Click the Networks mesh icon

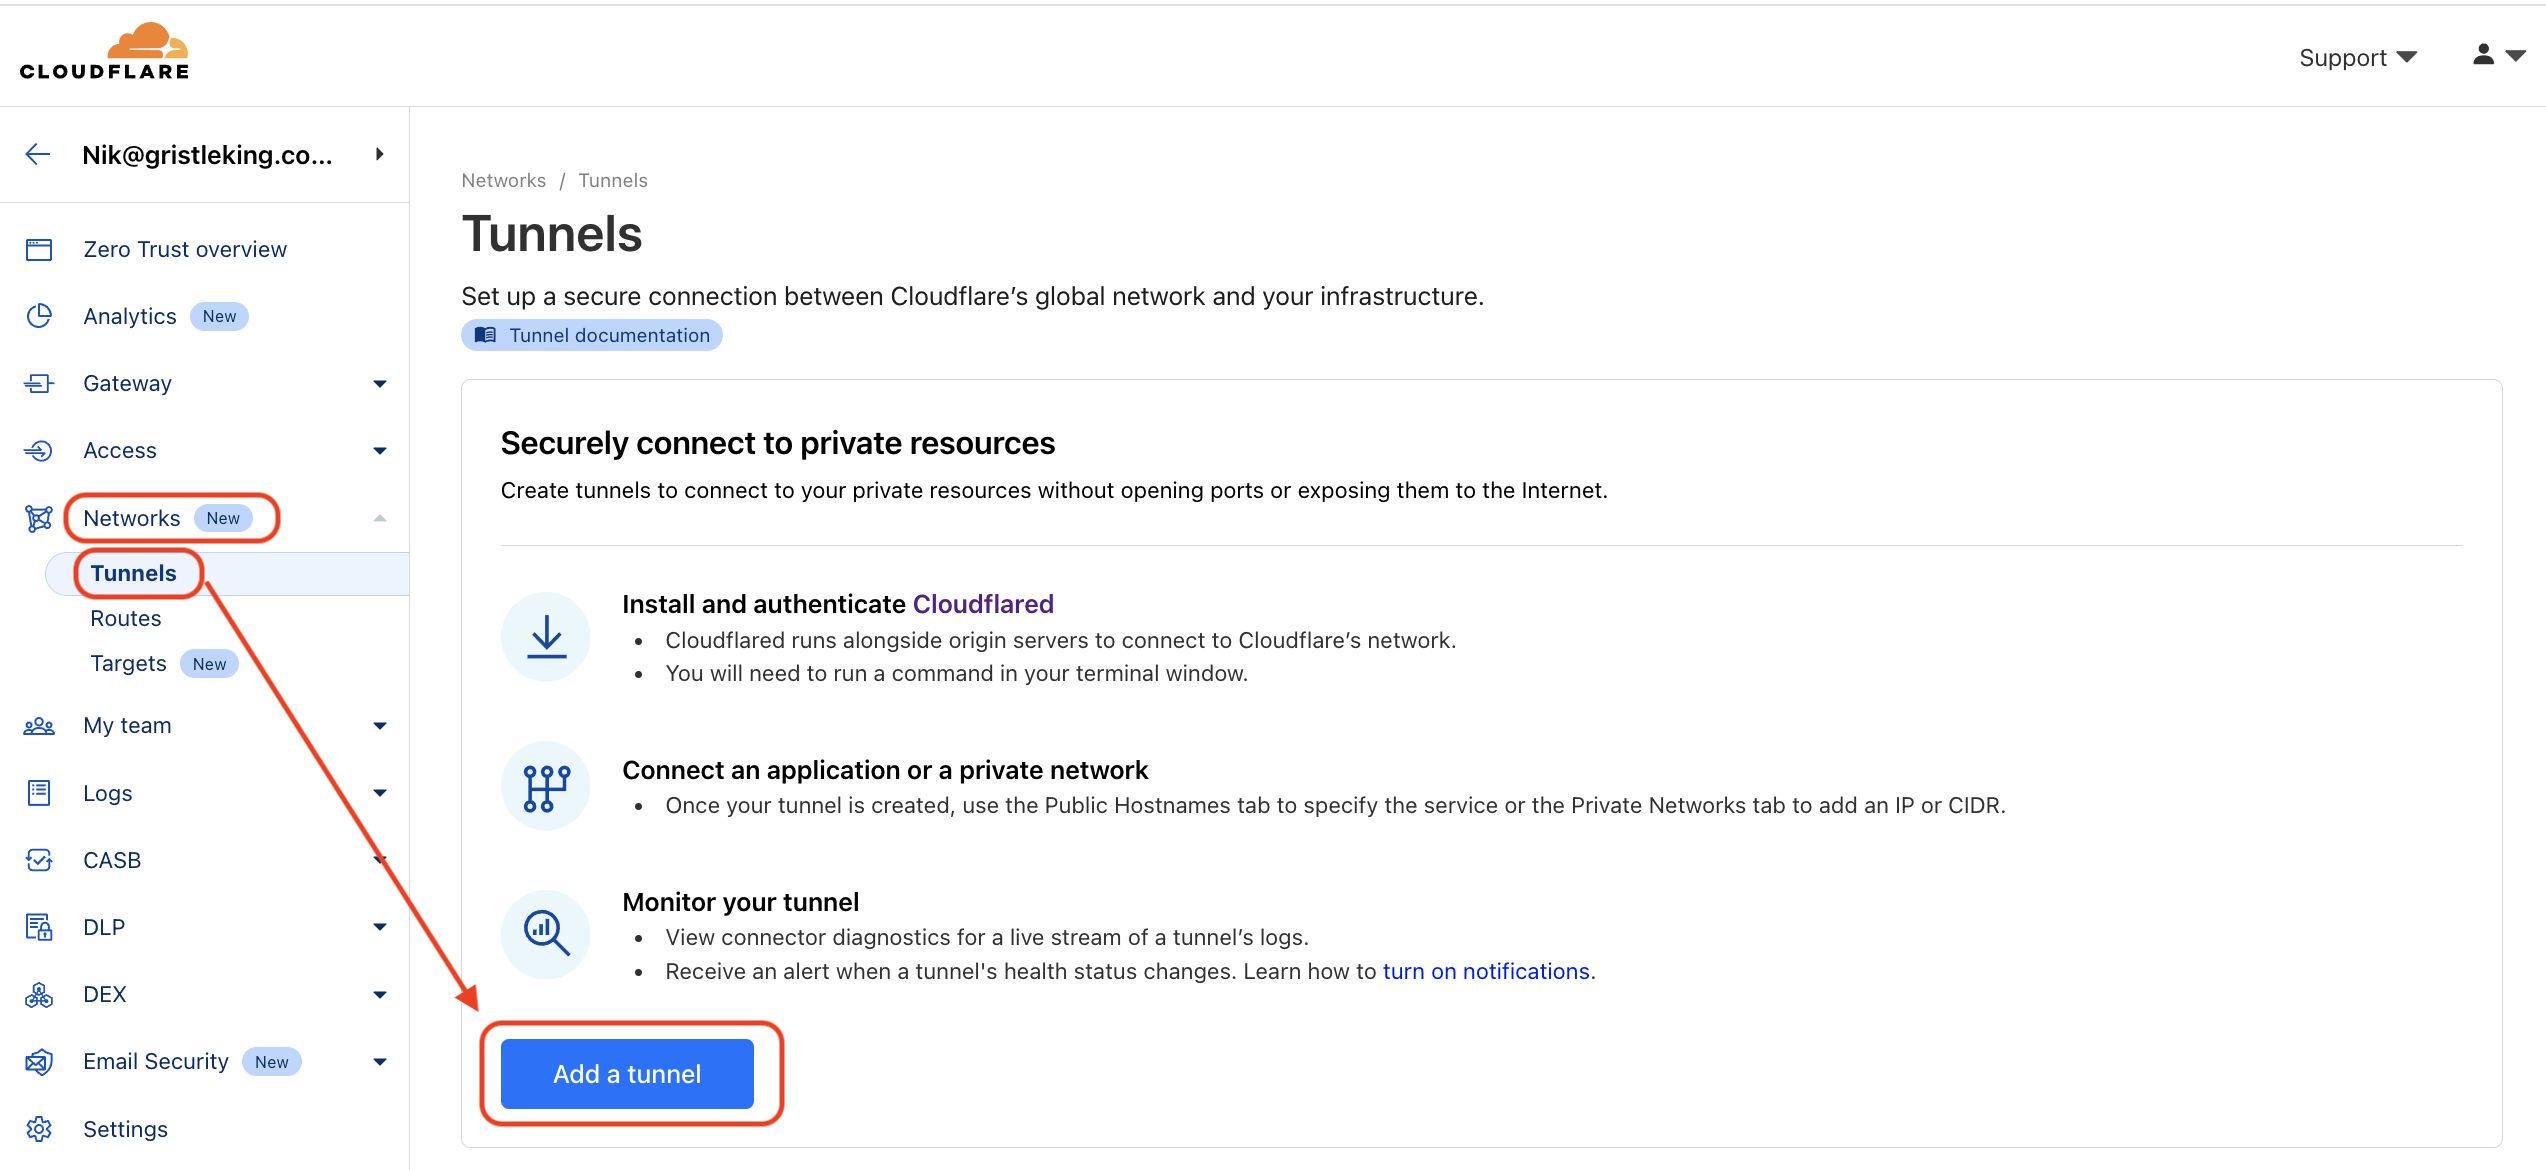point(39,518)
